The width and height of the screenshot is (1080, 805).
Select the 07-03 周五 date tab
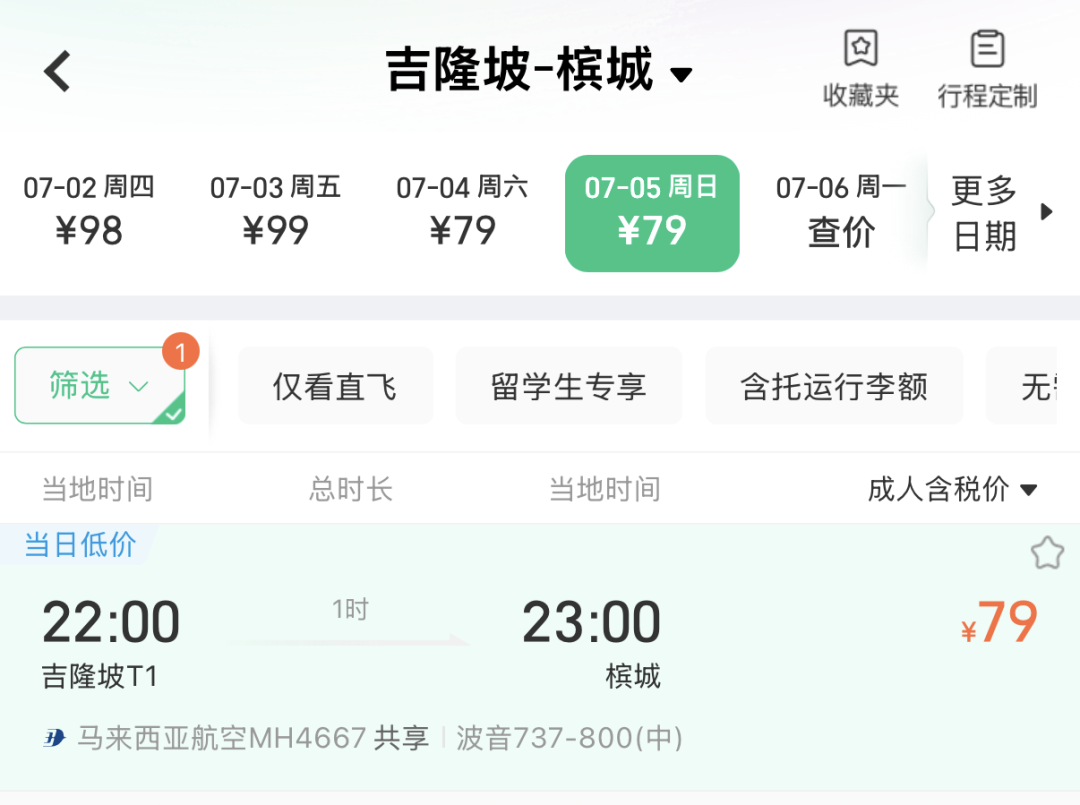click(275, 212)
